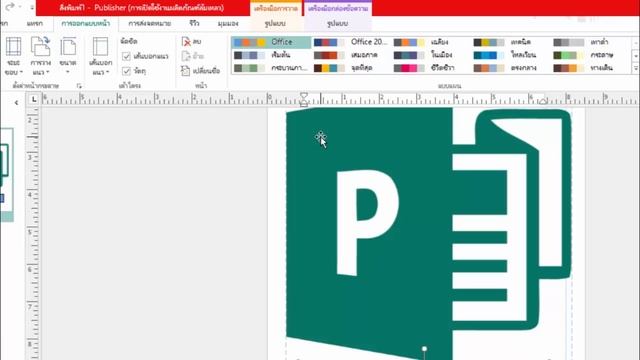Click the Drawing Tools (เครื่องมือการวาด) contextual header
Image resolution: width=640 pixels, height=360 pixels.
[276, 8]
